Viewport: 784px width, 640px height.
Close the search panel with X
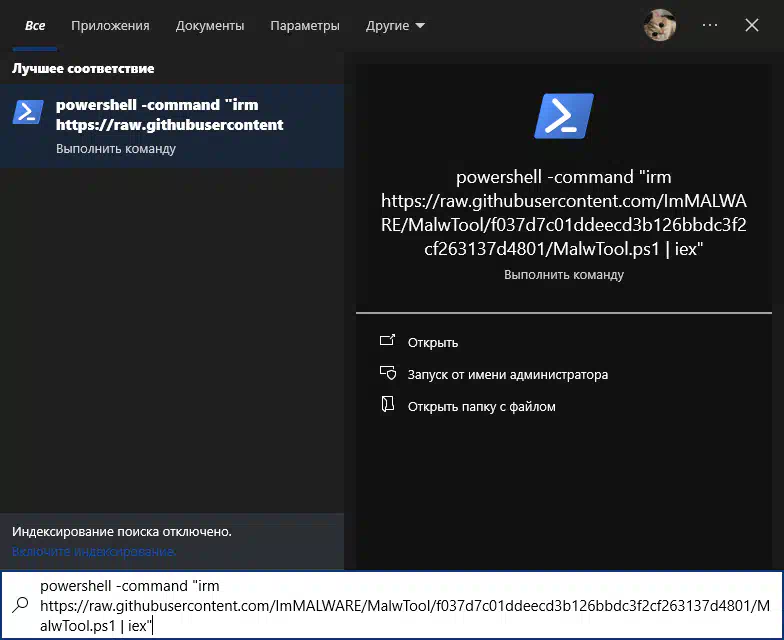coord(752,25)
